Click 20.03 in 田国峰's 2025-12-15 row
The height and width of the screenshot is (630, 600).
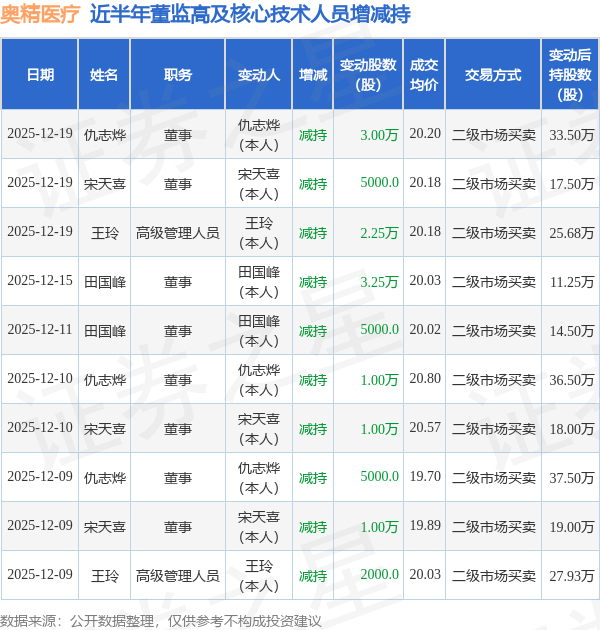click(425, 280)
